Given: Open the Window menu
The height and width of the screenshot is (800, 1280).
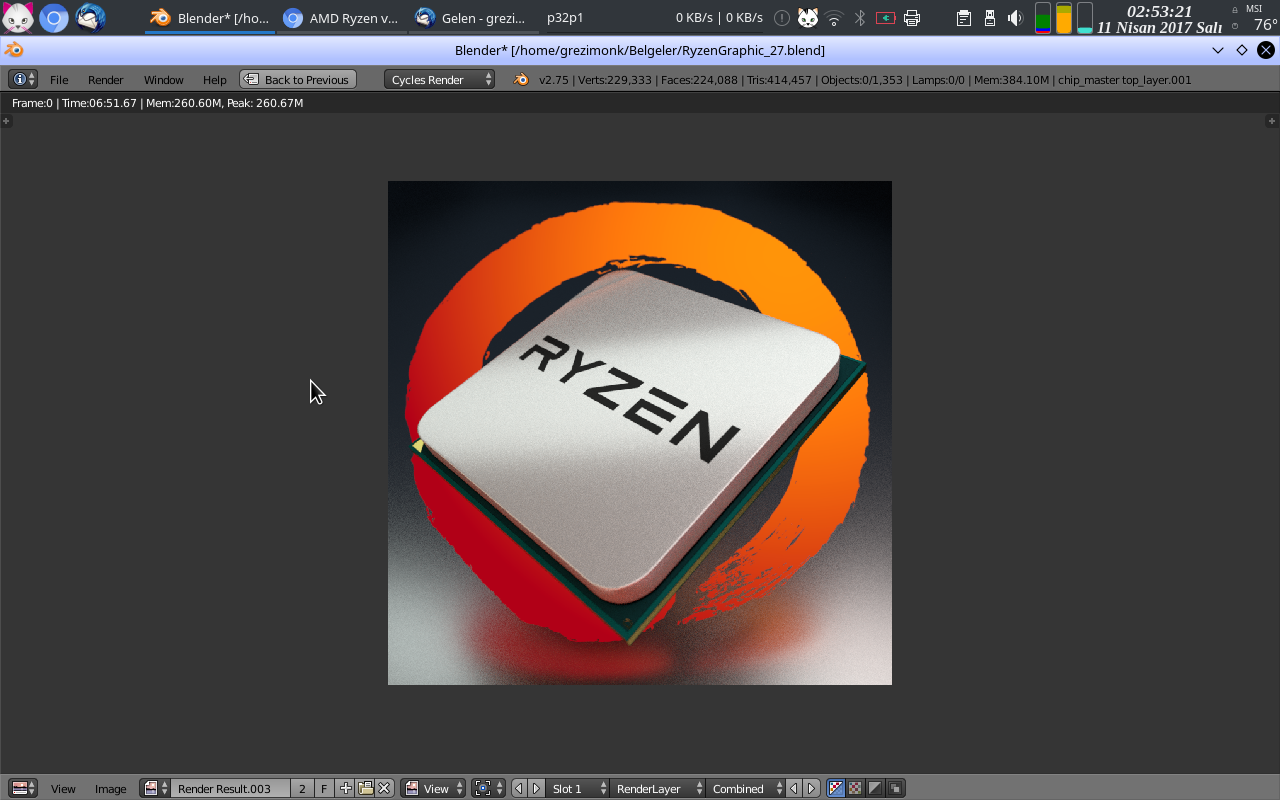Looking at the screenshot, I should [x=163, y=80].
